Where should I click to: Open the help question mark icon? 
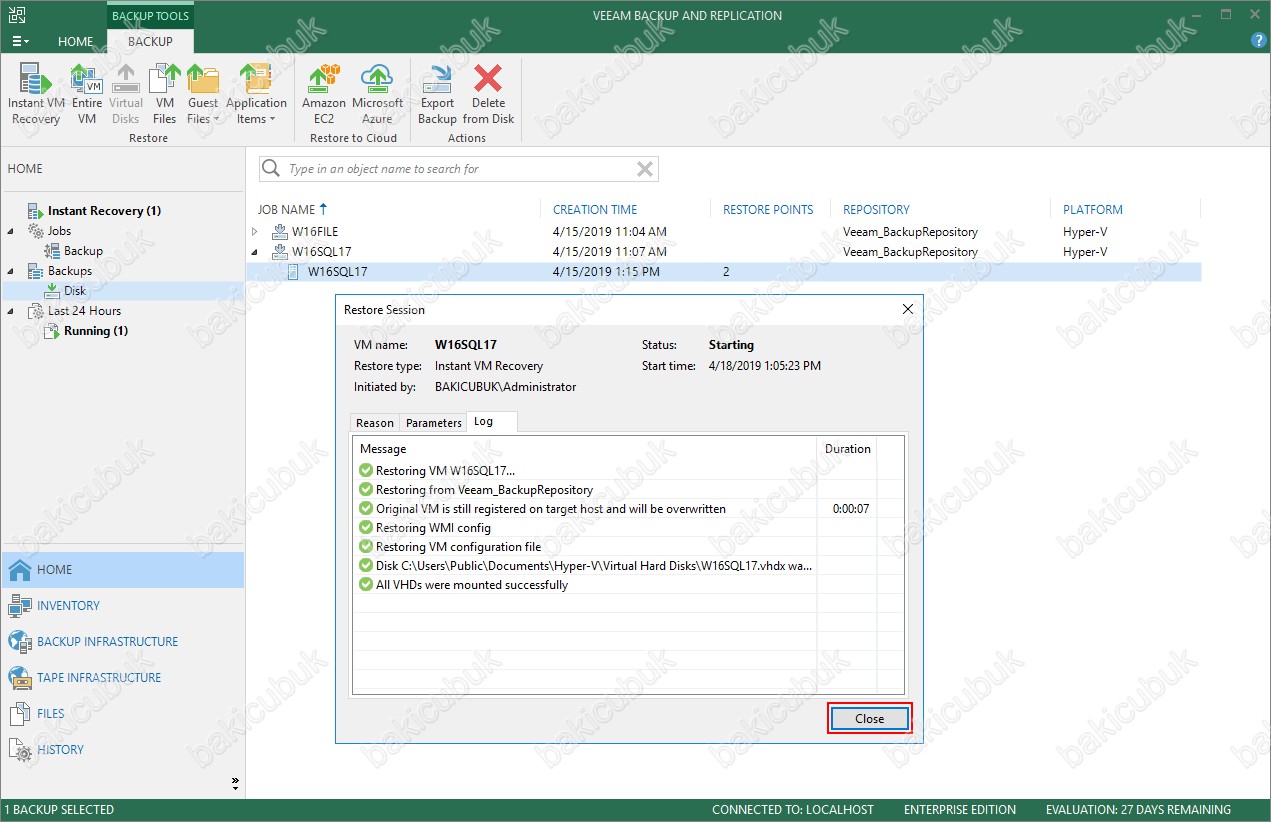click(x=1258, y=40)
